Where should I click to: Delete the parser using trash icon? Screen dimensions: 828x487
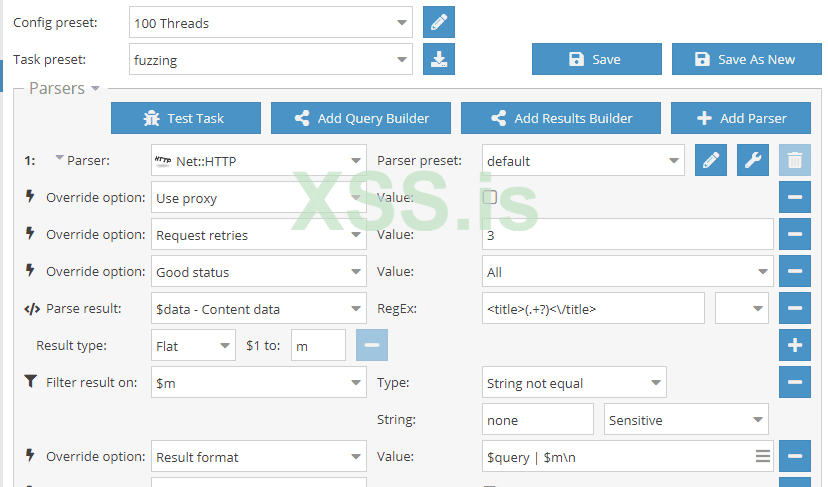tap(795, 160)
